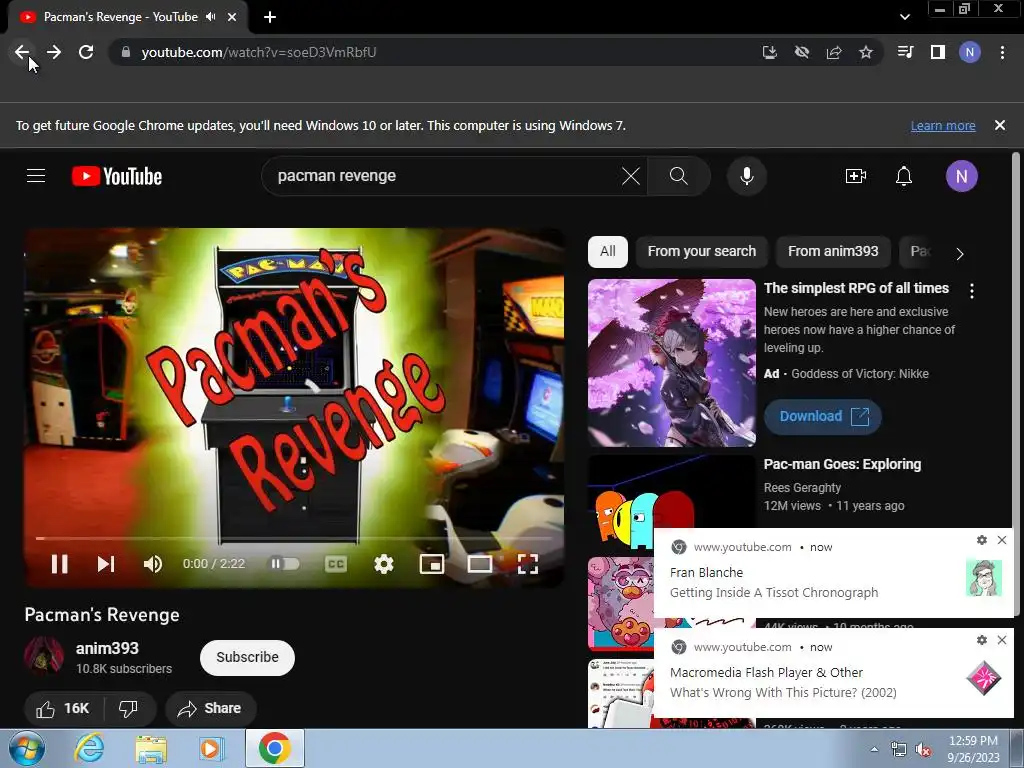Open Windows Explorer folder in the taskbar
The width and height of the screenshot is (1024, 768).
point(151,749)
